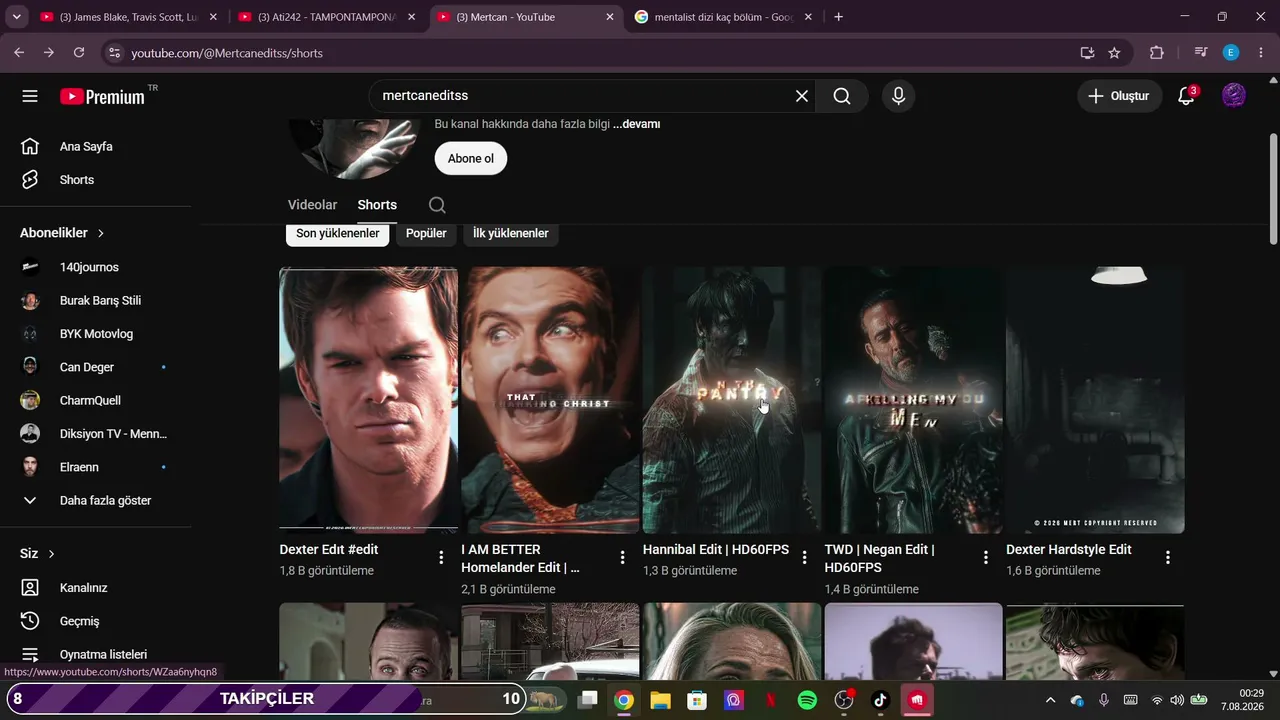Open options for TWD Negan Edit short
This screenshot has width=1280, height=720.
click(x=985, y=558)
